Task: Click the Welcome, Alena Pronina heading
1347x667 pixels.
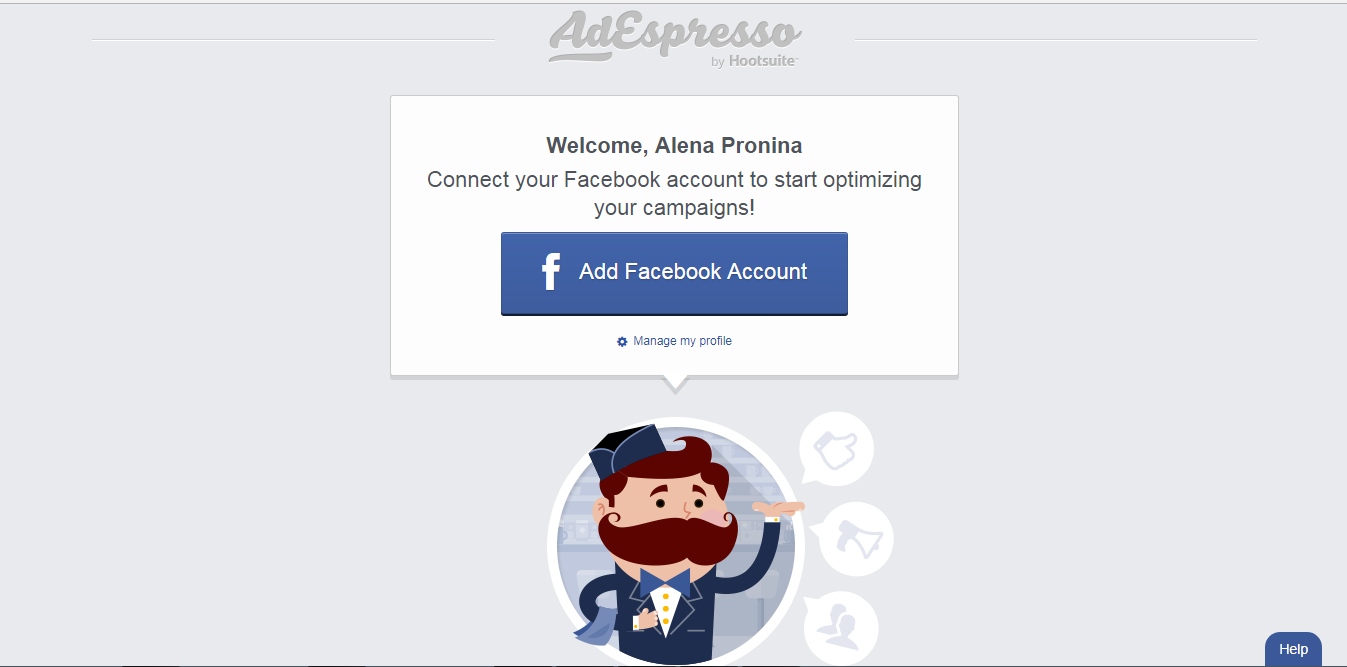Action: pos(674,146)
